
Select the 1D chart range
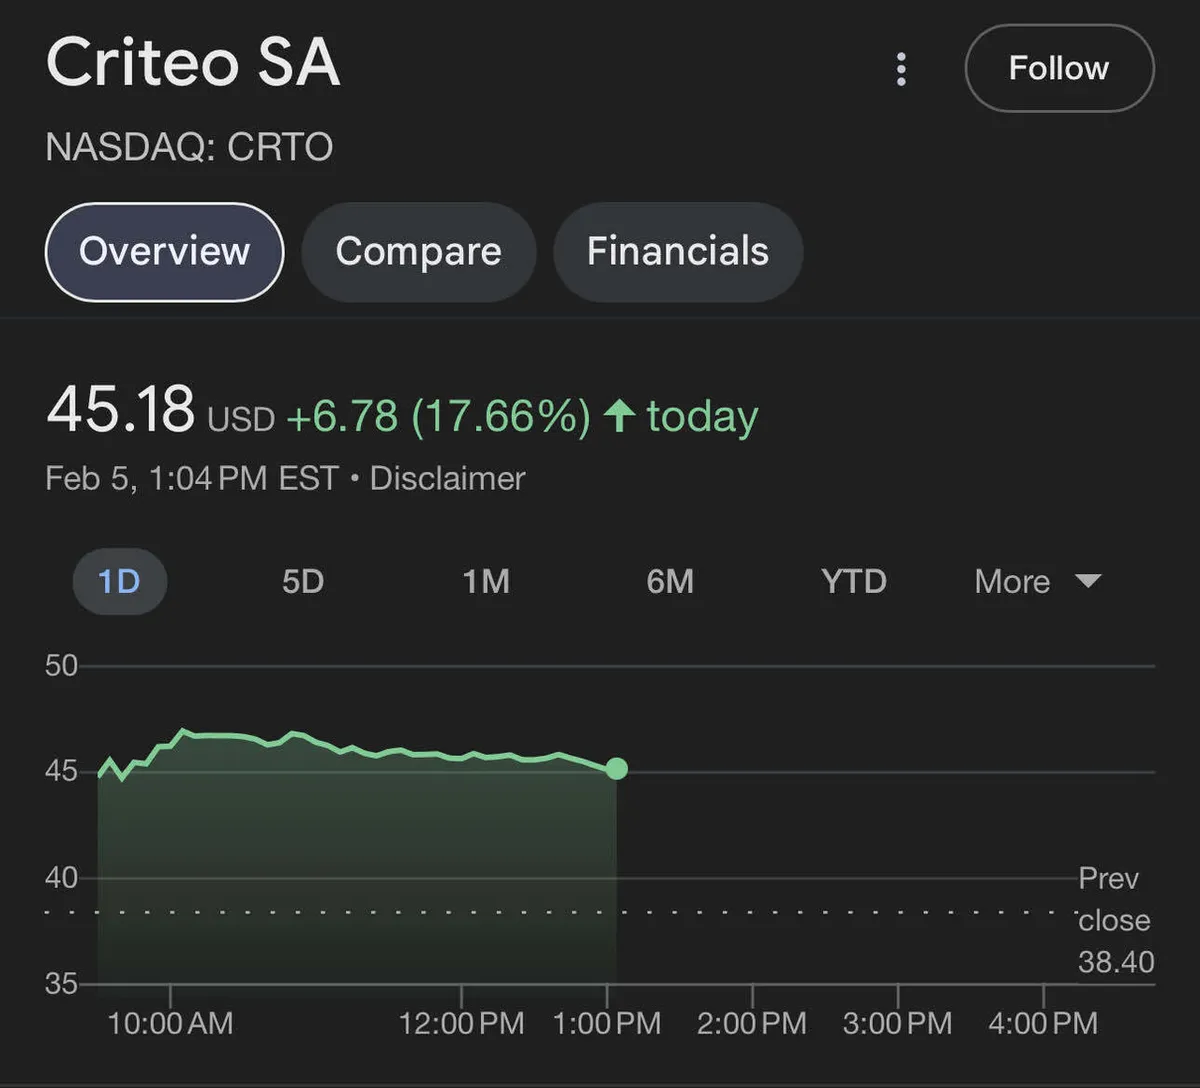[119, 581]
